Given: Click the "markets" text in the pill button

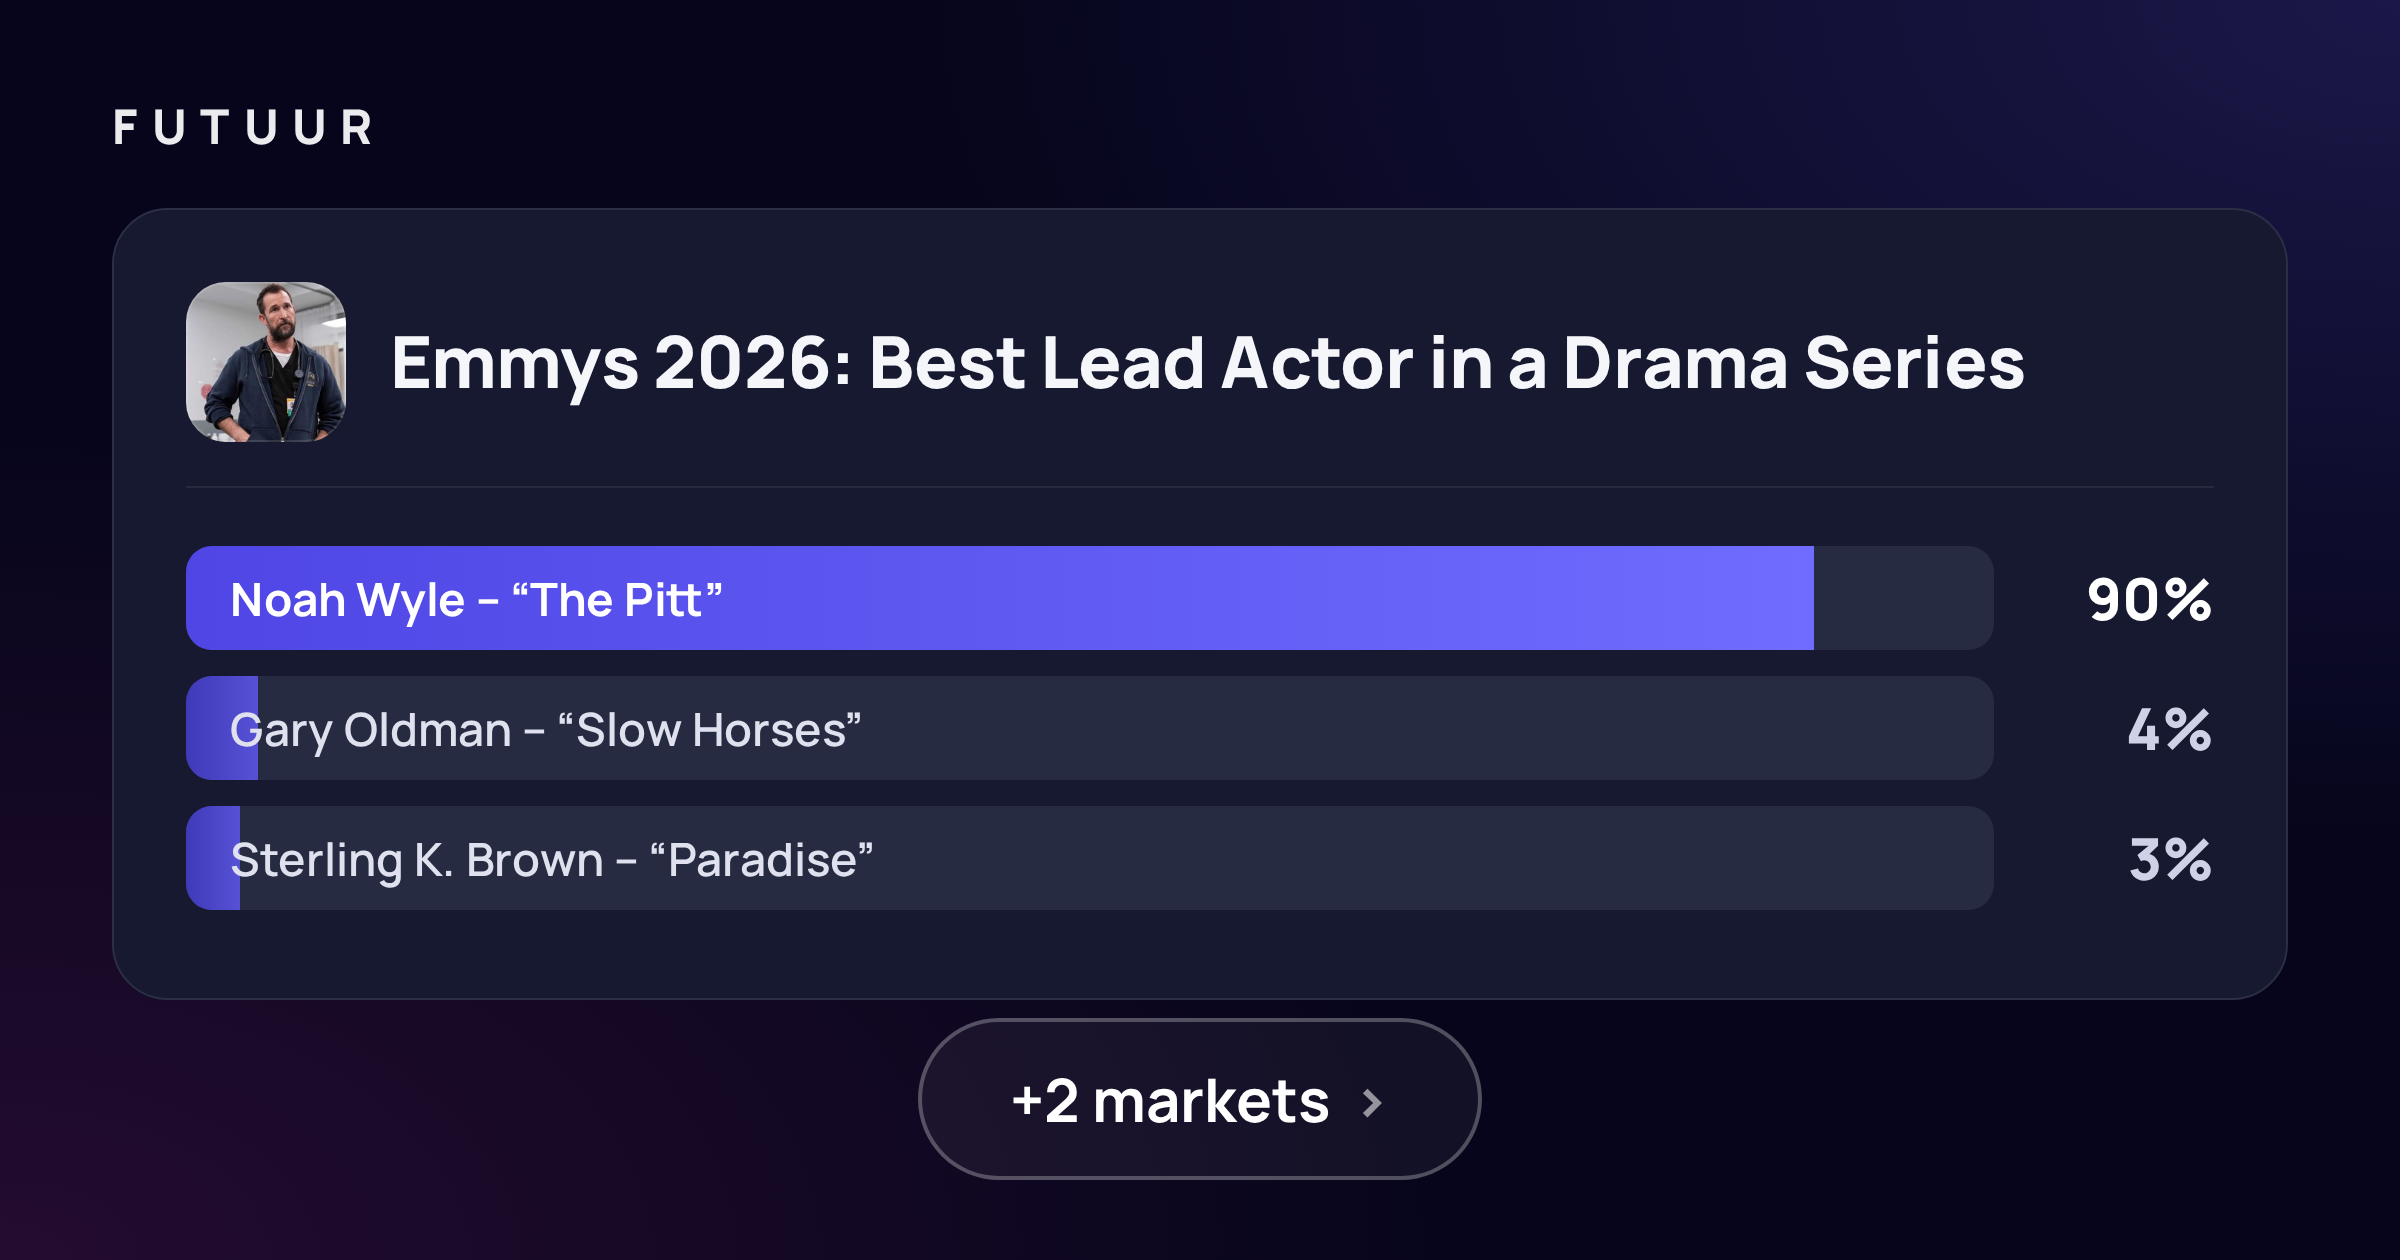Looking at the screenshot, I should (1211, 1101).
